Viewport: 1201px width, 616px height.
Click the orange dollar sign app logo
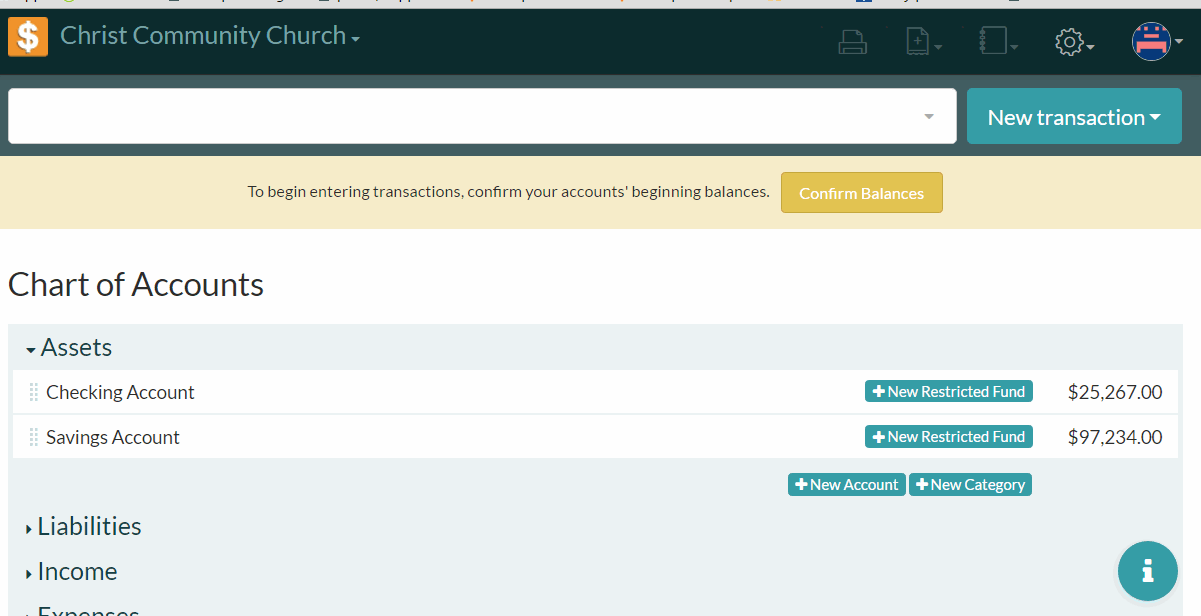pyautogui.click(x=28, y=37)
